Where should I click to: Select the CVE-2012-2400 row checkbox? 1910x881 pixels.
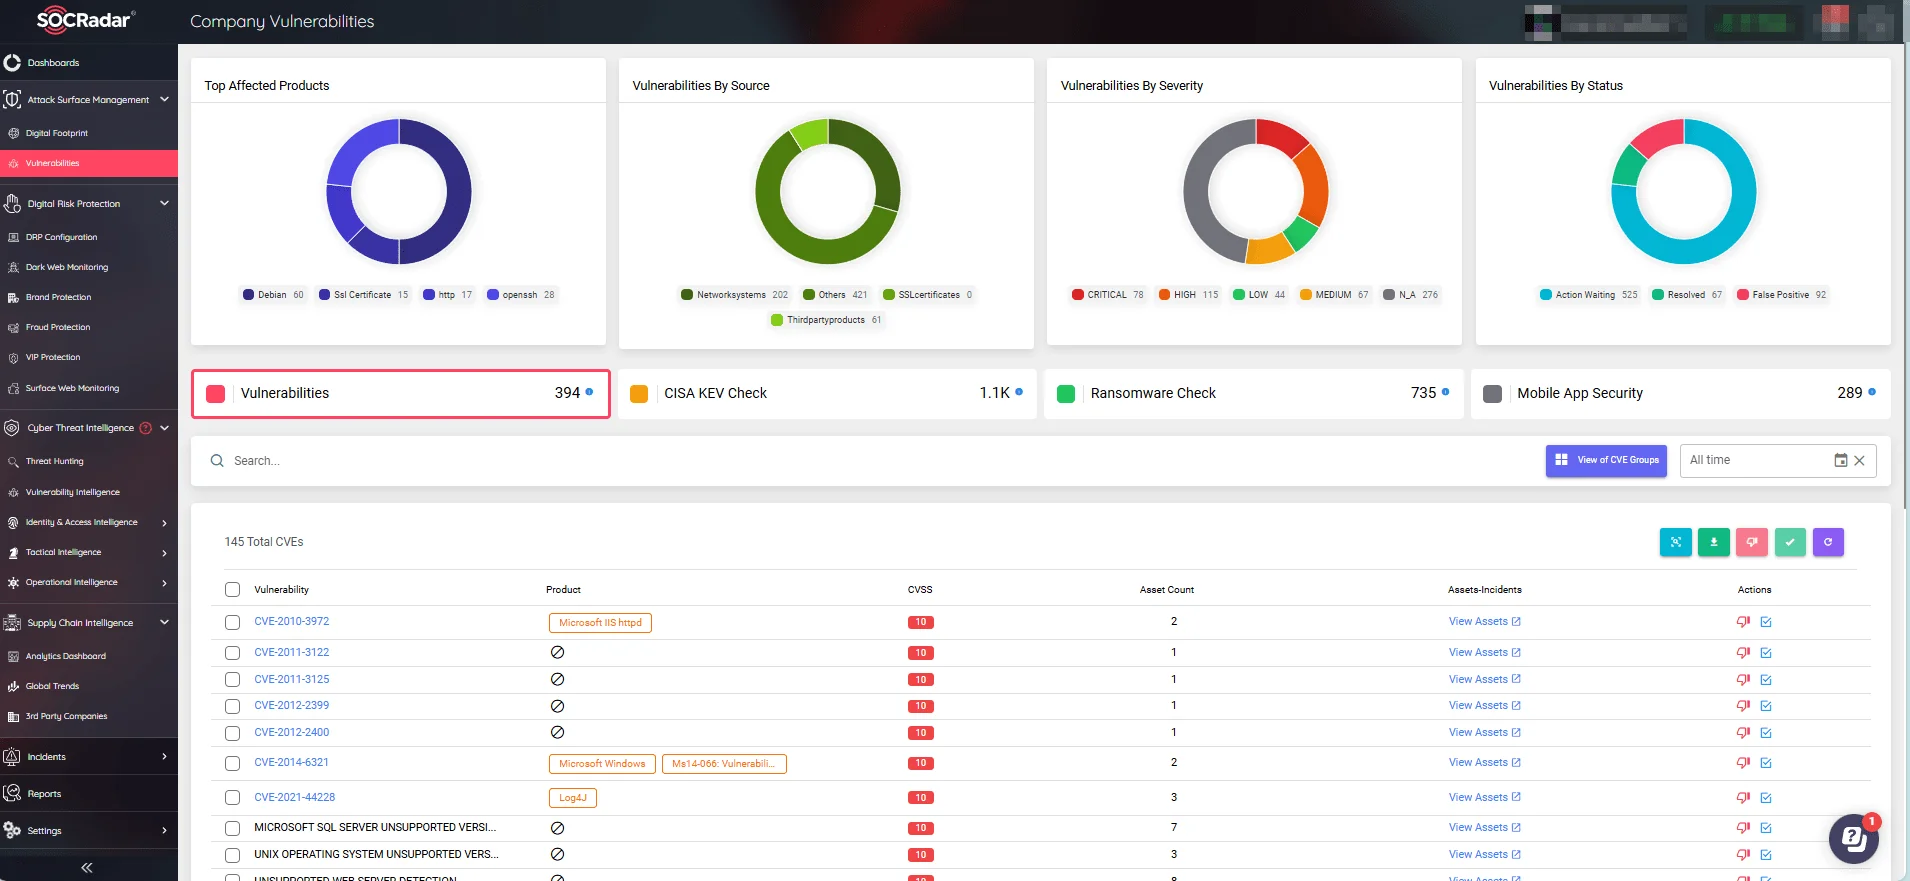233,733
